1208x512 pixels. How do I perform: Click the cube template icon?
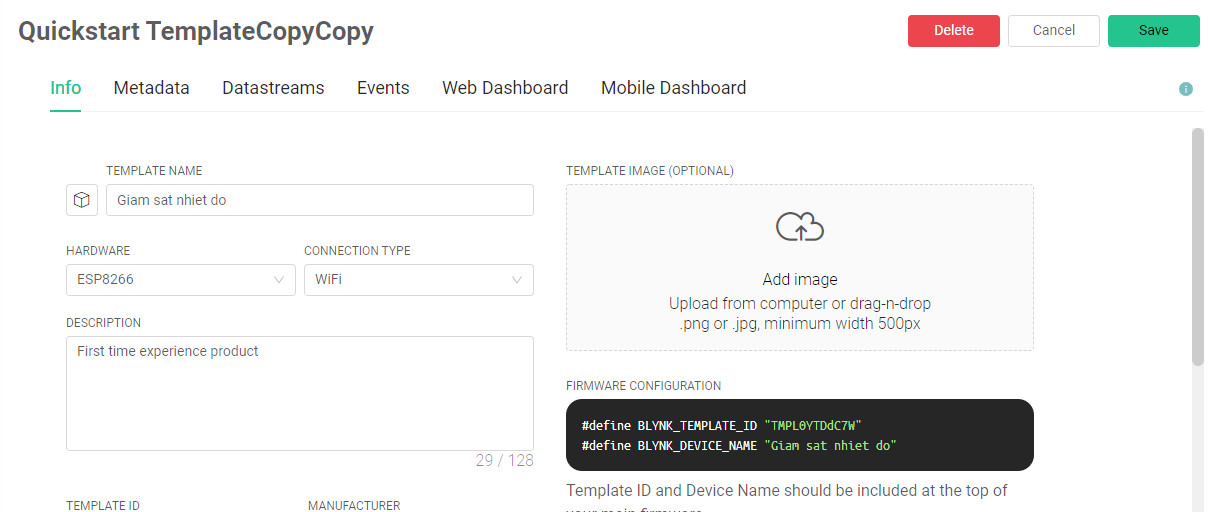[81, 200]
